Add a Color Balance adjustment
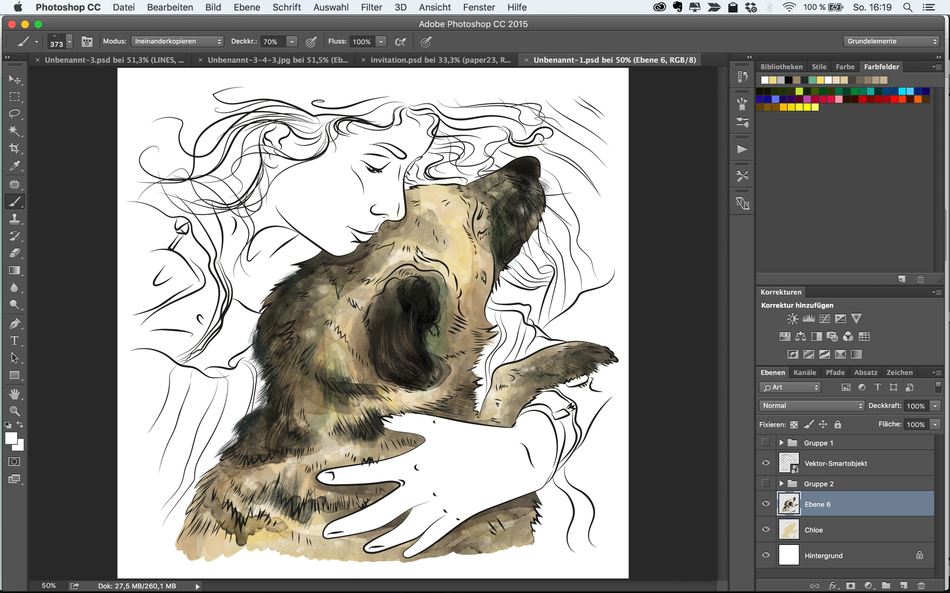The width and height of the screenshot is (950, 593). [x=800, y=336]
